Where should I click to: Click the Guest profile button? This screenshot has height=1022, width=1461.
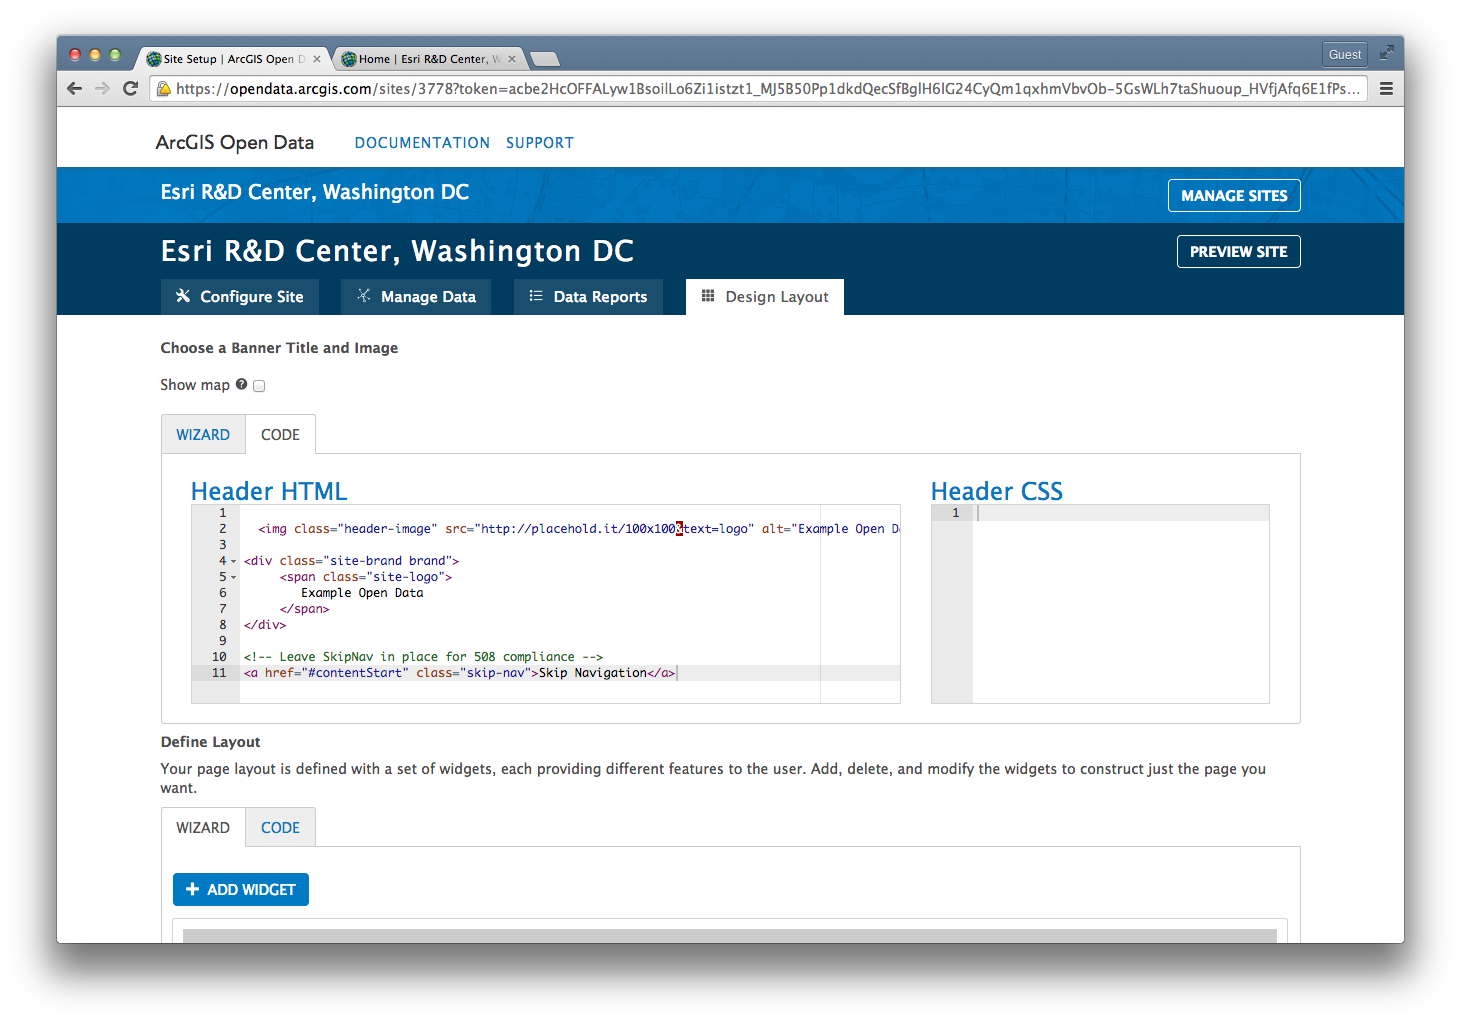click(1345, 54)
